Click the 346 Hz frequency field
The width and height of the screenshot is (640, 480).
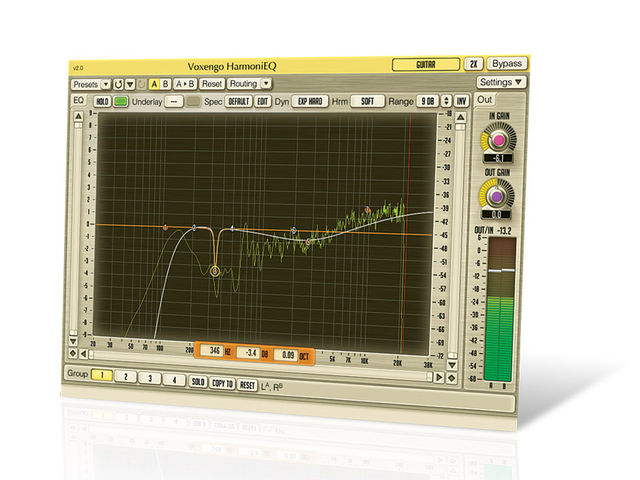(213, 351)
